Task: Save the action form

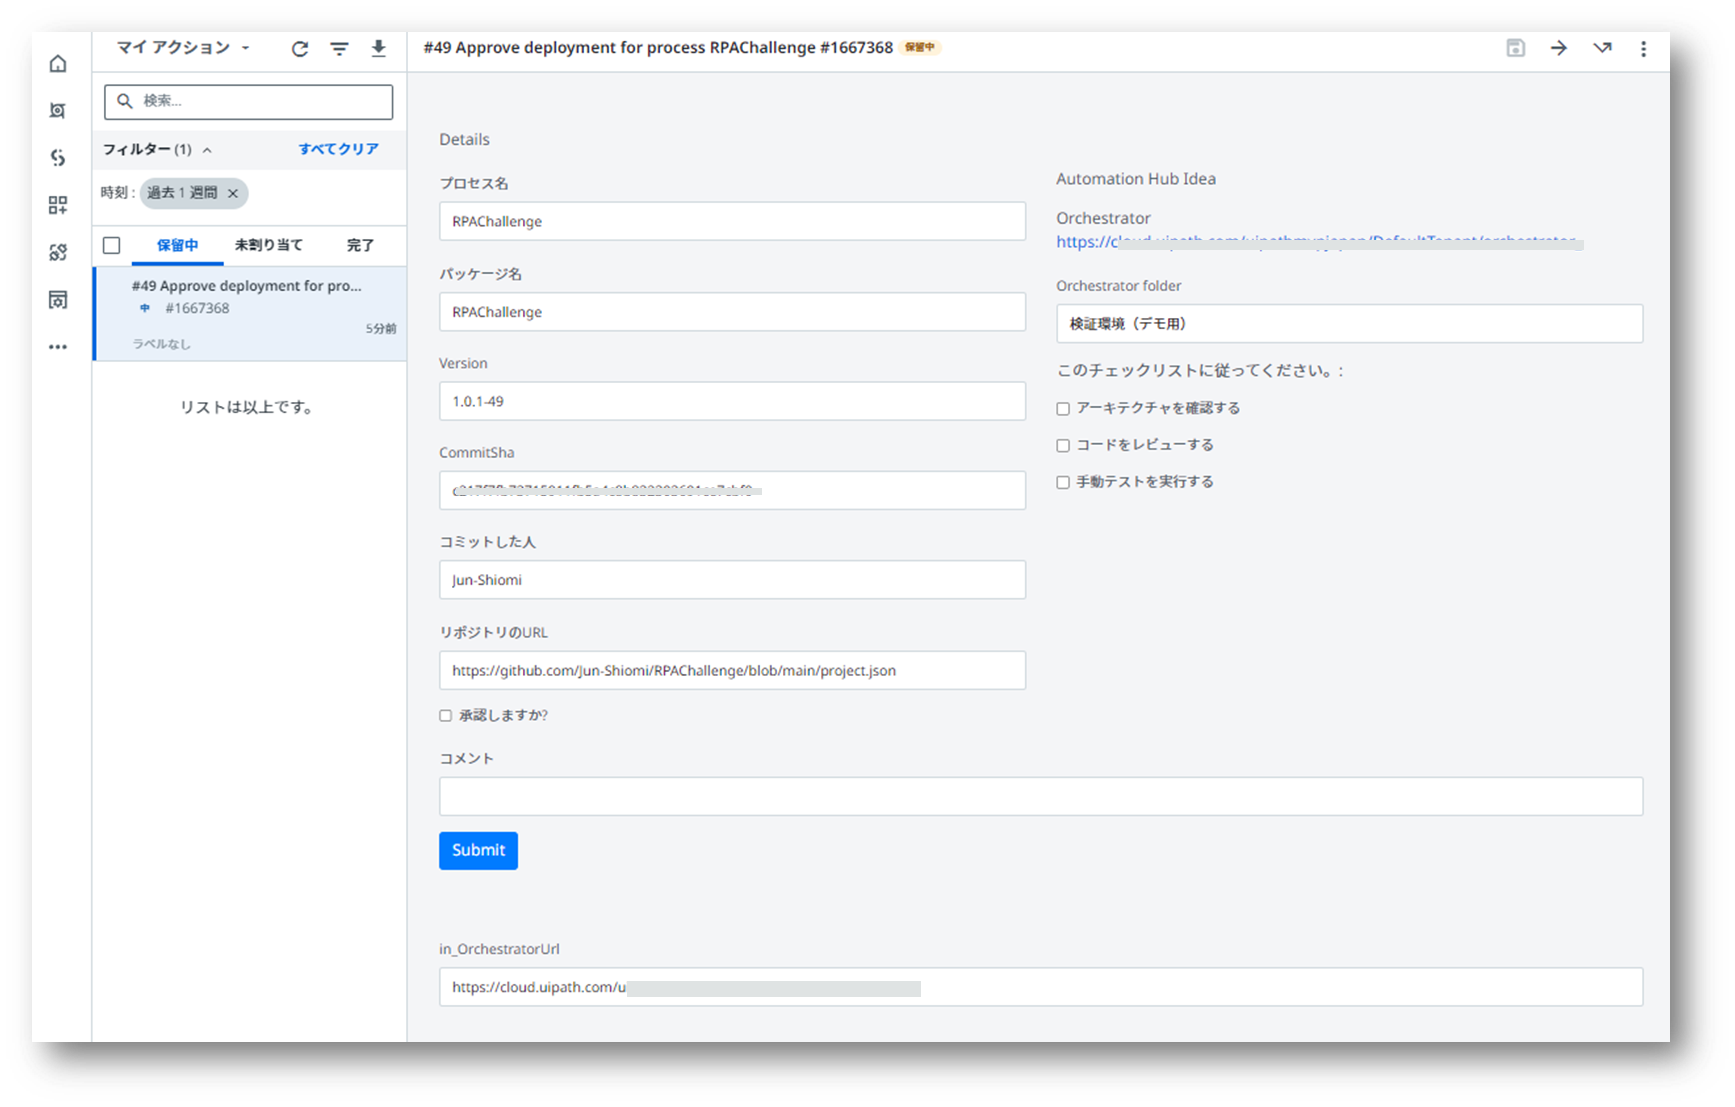Action: click(x=1516, y=48)
